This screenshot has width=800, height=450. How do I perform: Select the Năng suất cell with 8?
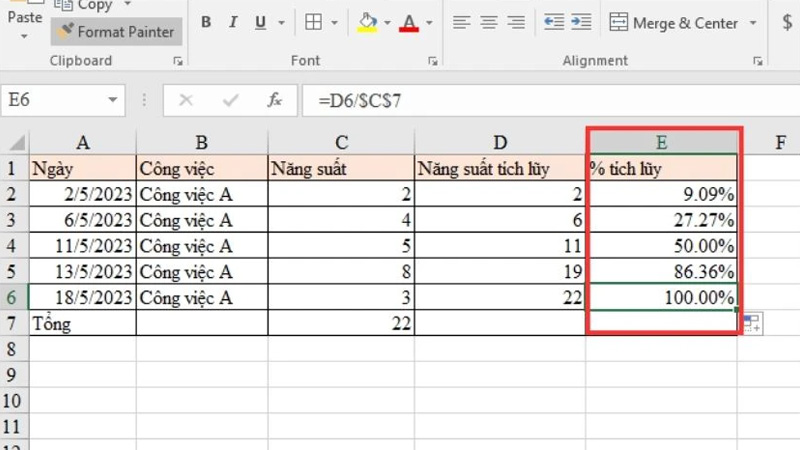coord(341,271)
